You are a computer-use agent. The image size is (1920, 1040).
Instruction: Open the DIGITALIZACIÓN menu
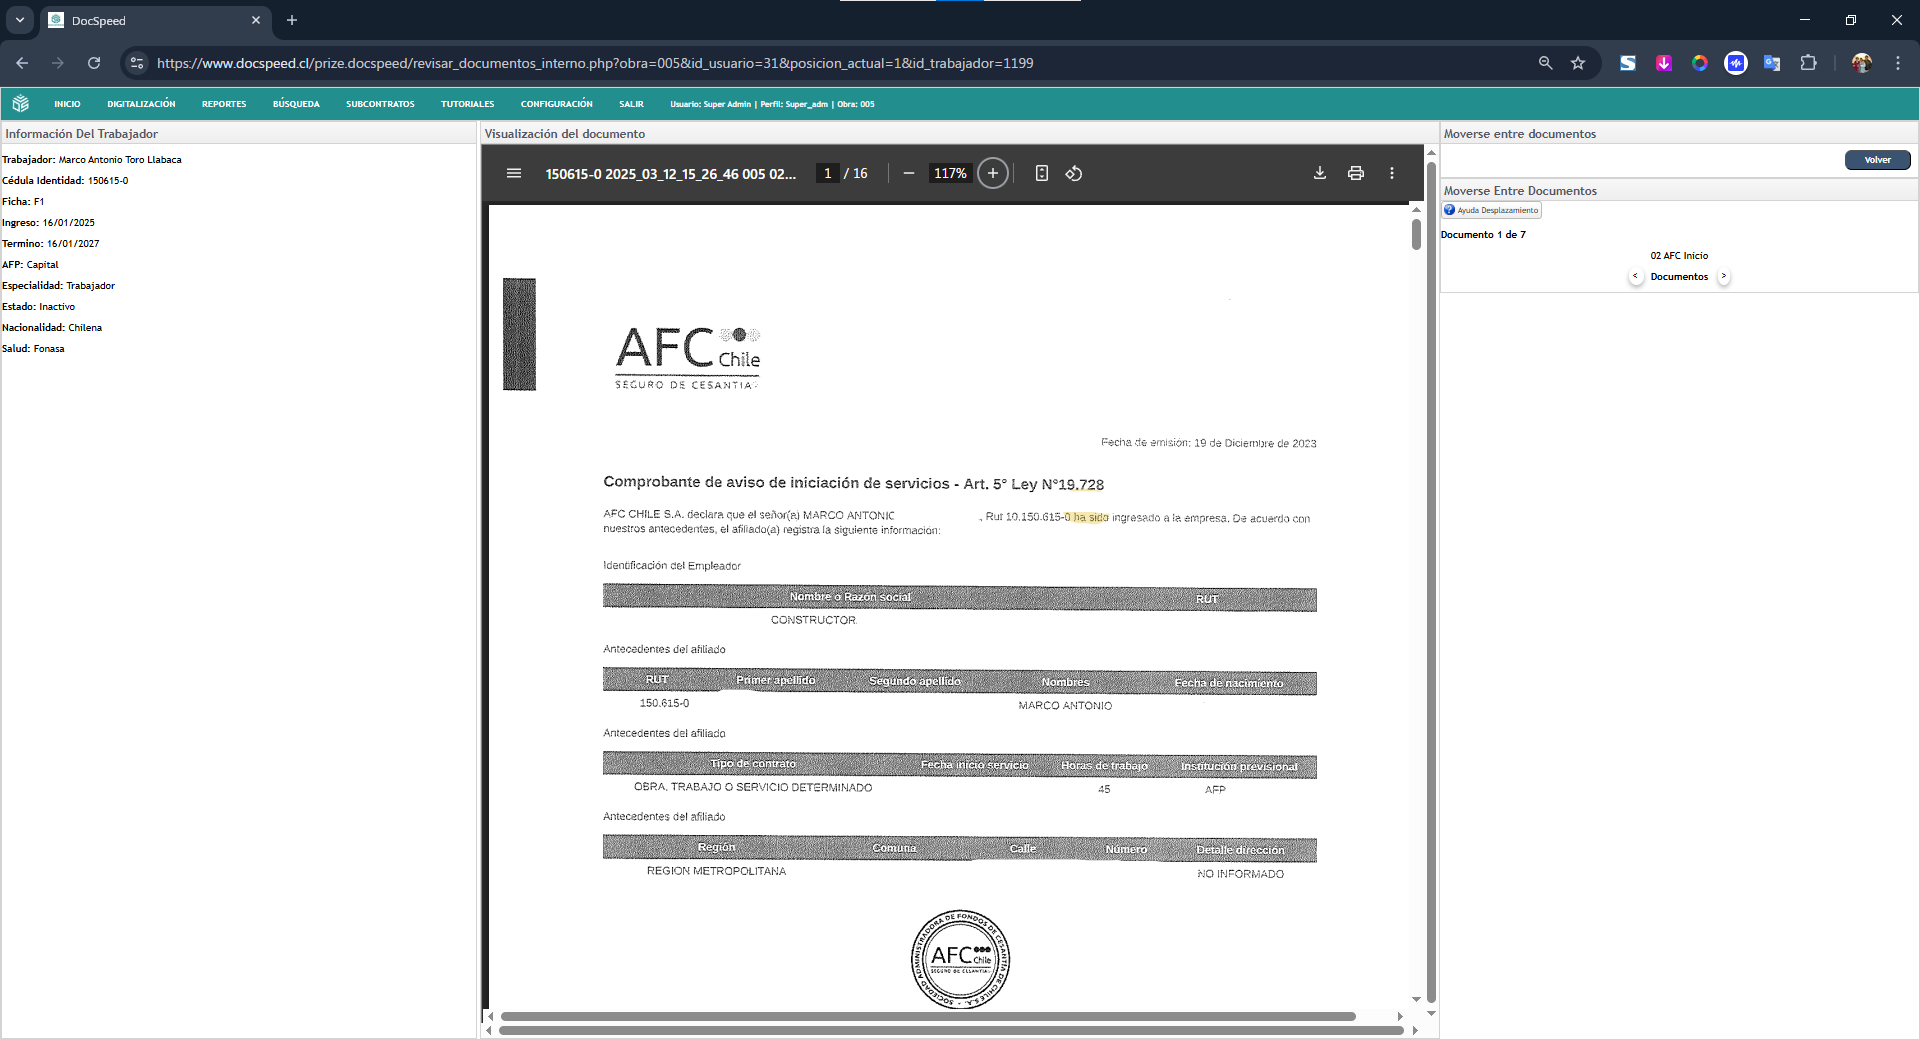click(141, 104)
